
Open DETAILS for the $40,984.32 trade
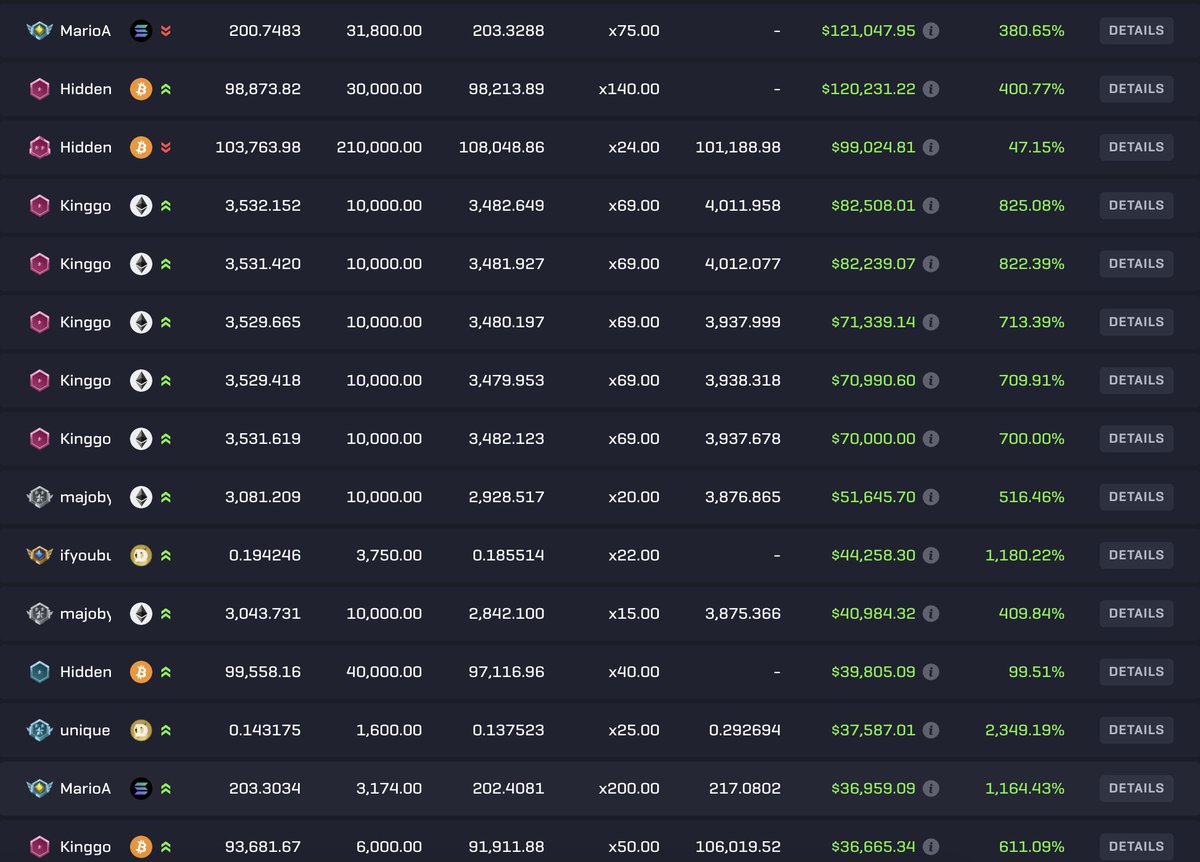click(1136, 613)
